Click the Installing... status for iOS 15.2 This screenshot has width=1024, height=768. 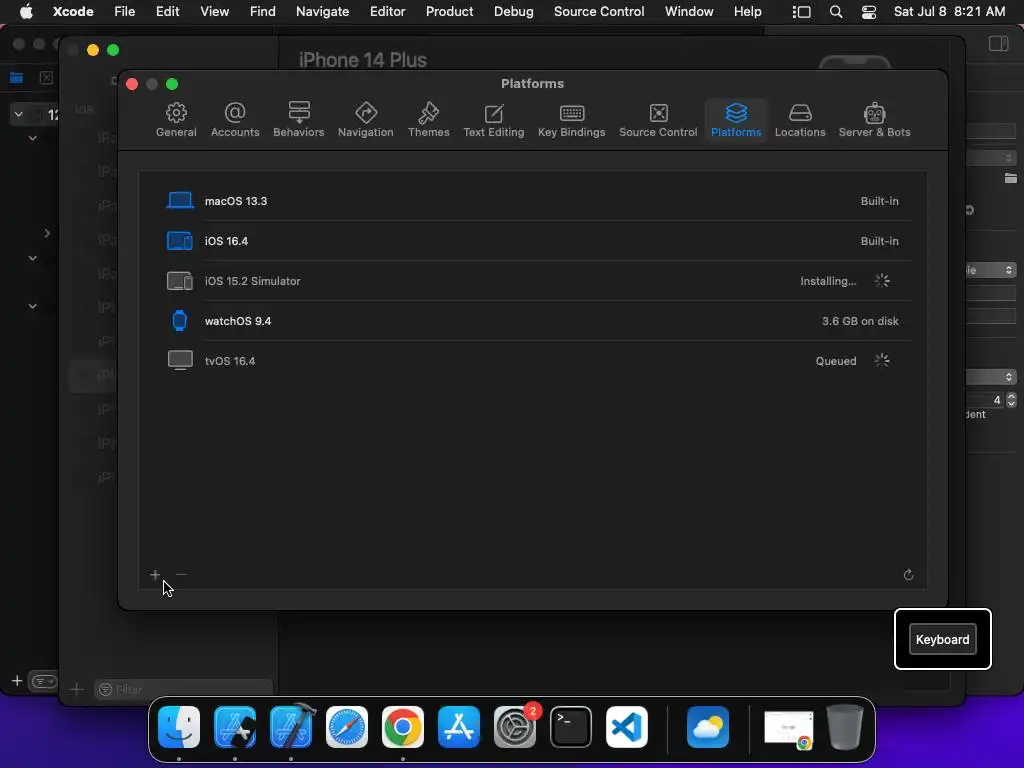[x=828, y=281]
